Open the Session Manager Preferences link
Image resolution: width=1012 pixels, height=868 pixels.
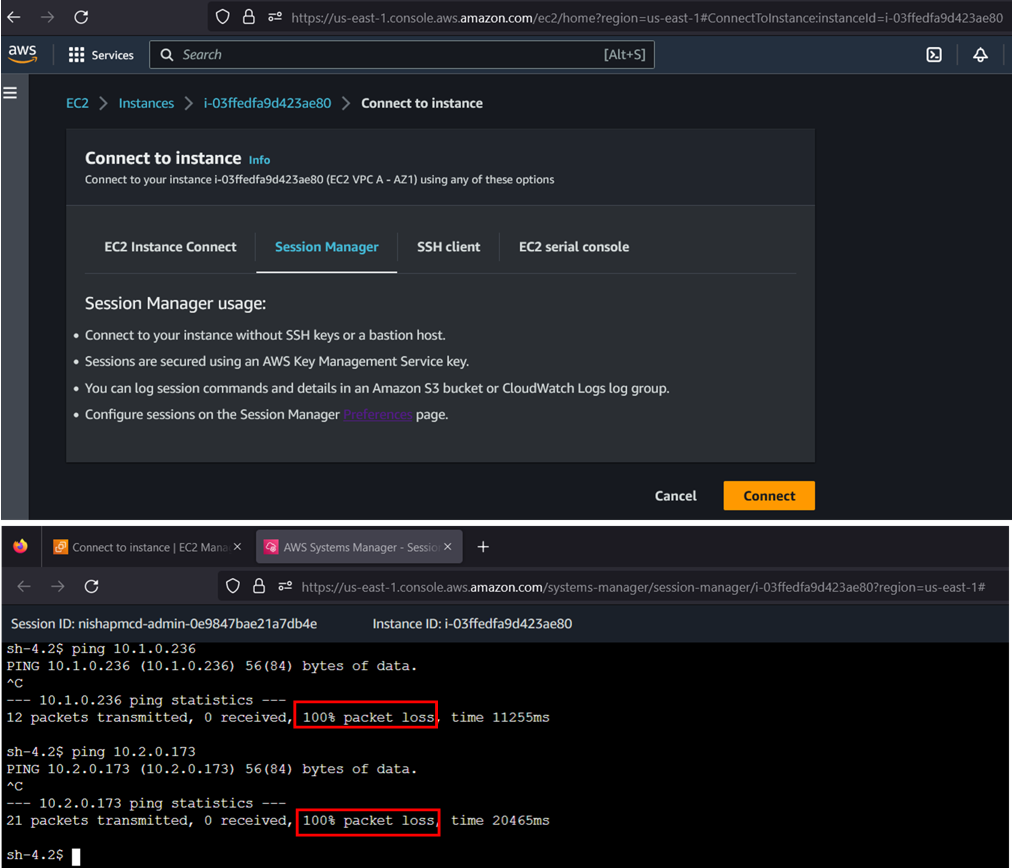click(x=377, y=415)
